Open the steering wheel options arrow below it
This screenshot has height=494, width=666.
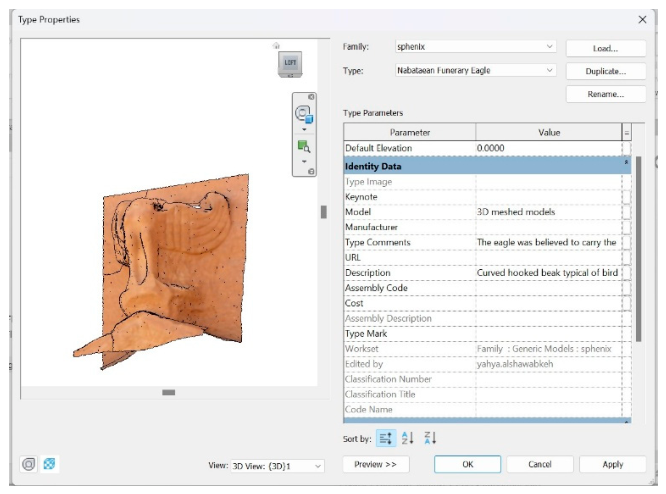tap(304, 129)
